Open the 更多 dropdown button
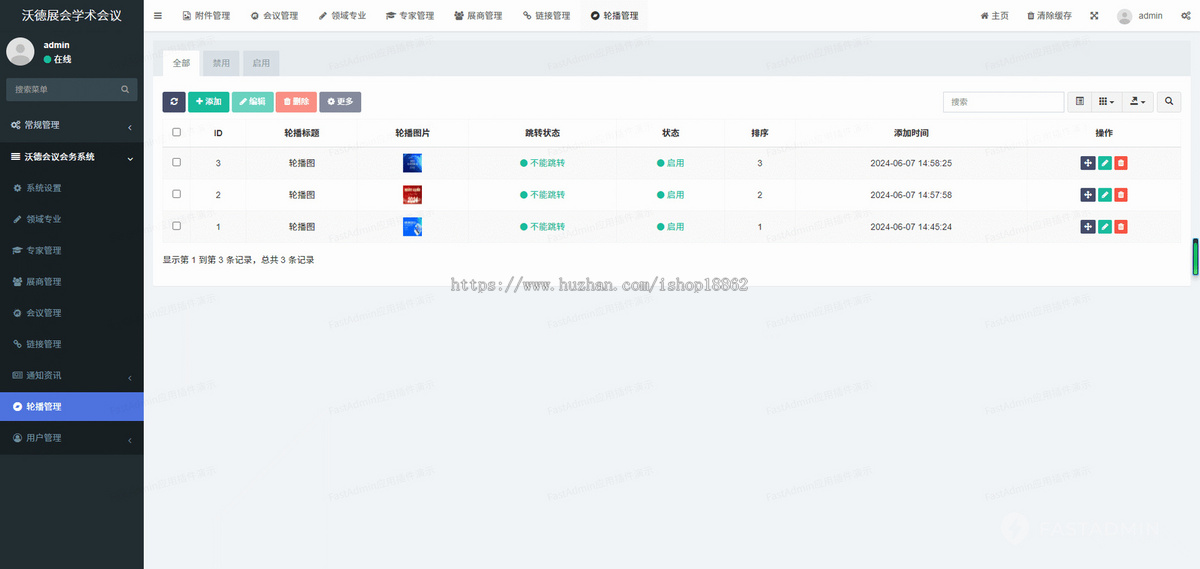The height and width of the screenshot is (569, 1200). coord(340,102)
